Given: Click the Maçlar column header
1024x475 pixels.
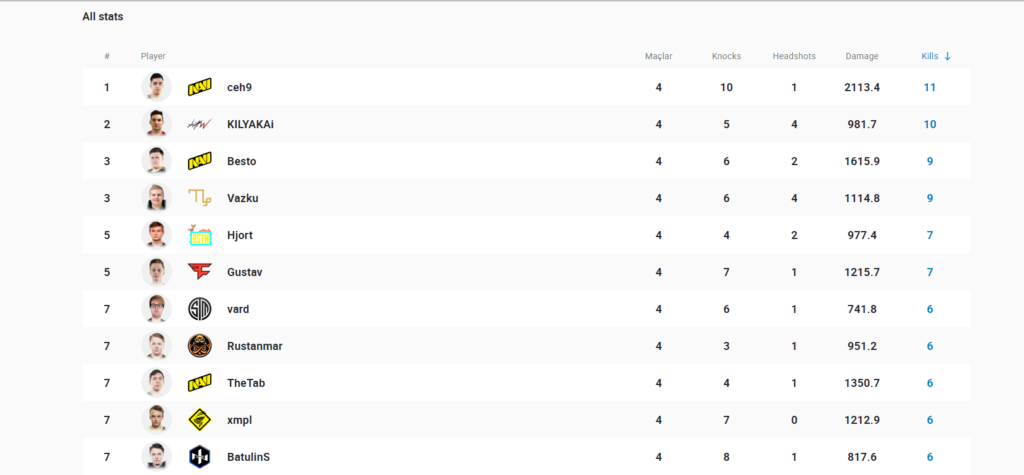Looking at the screenshot, I should click(658, 56).
